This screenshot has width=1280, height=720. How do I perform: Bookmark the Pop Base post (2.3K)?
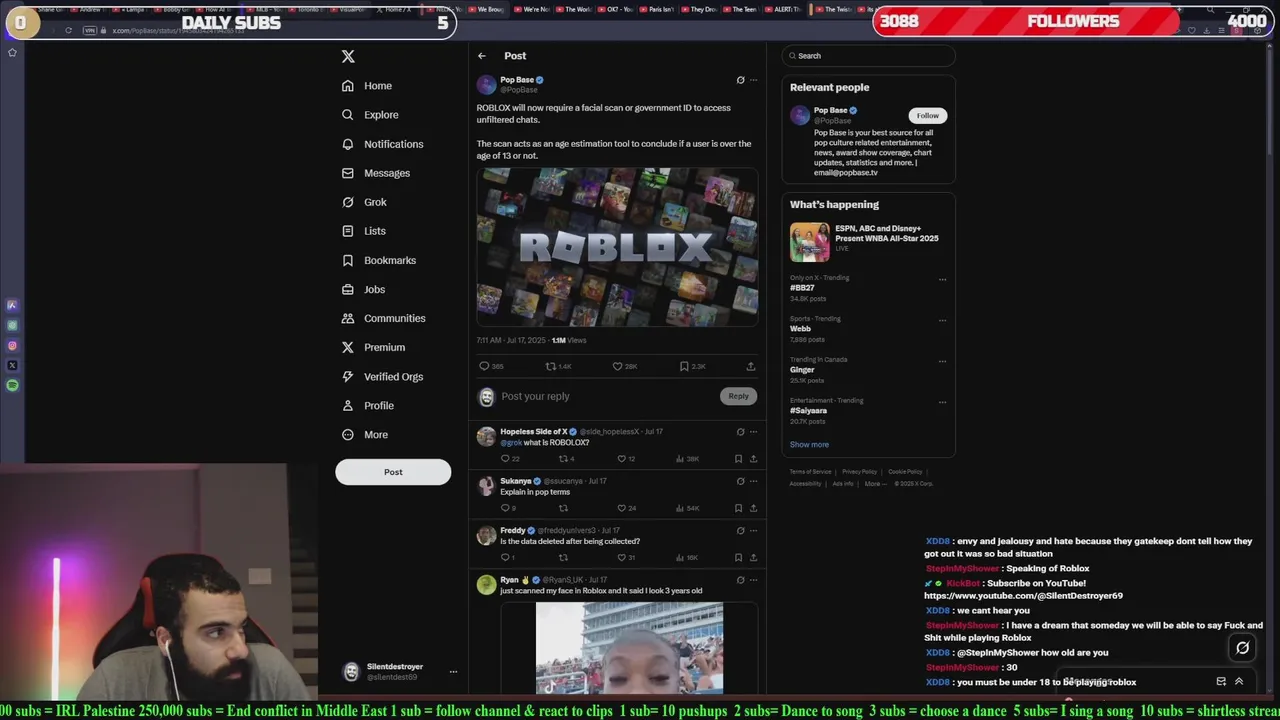tap(684, 366)
